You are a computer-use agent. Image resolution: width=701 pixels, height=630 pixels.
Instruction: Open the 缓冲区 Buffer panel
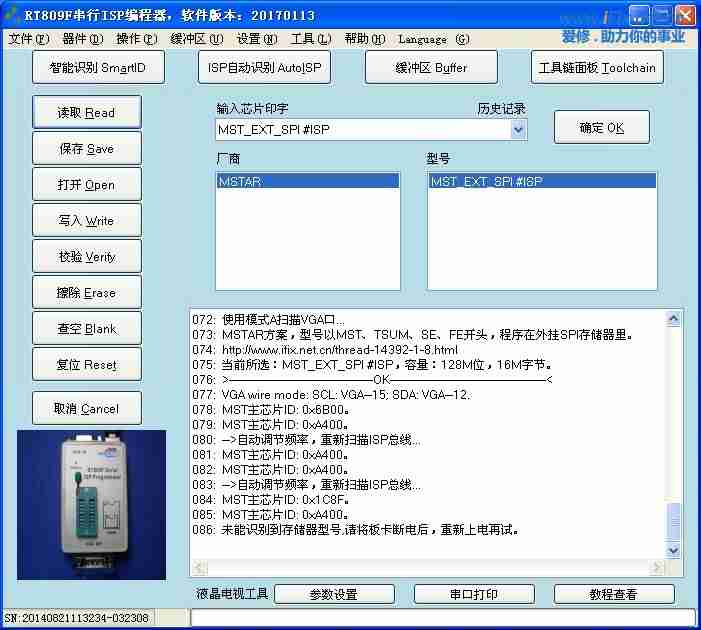[x=431, y=67]
